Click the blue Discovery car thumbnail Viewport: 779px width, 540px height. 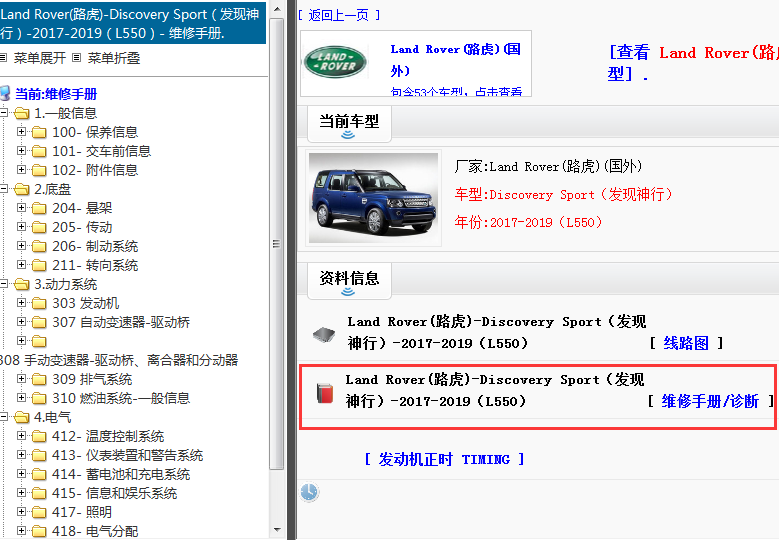tap(373, 198)
